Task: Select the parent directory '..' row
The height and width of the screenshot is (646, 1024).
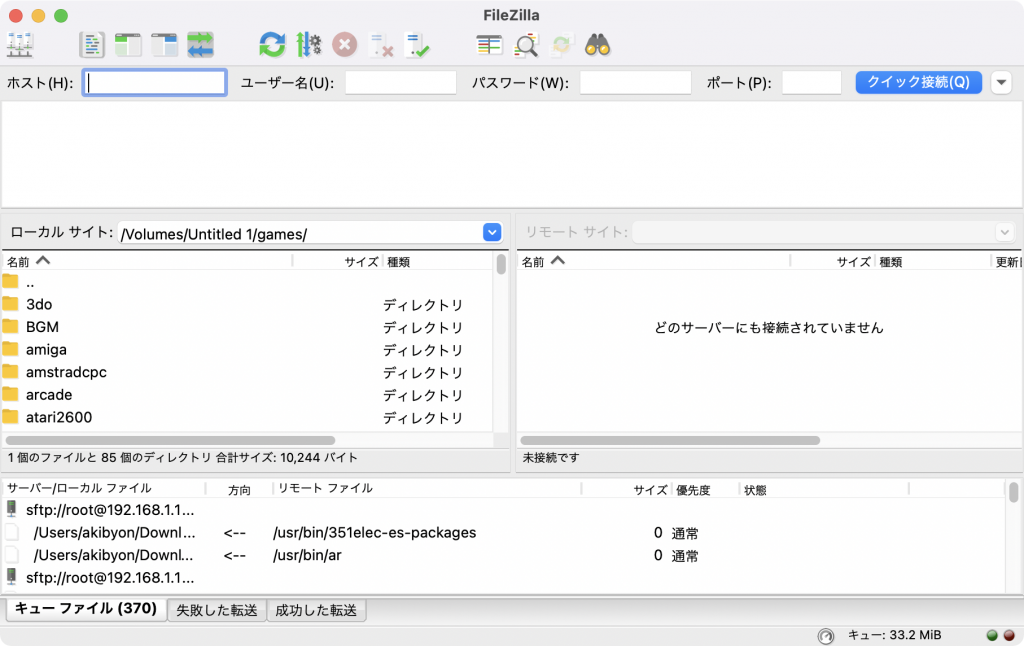Action: click(x=248, y=282)
